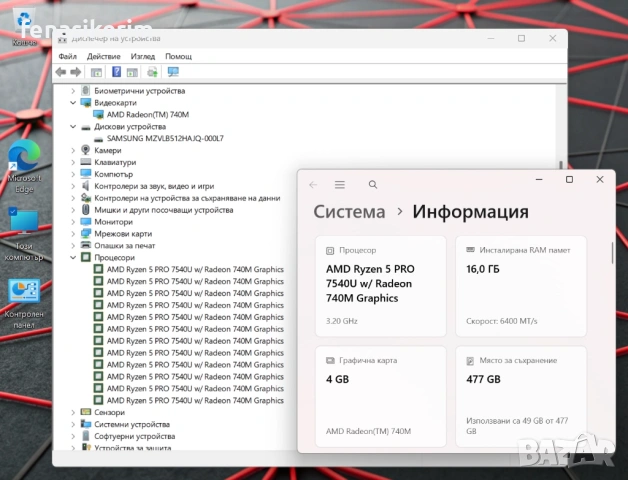Viewport: 628px width, 480px height.
Task: Click the Опашки за печат printer icon
Action: 86,245
